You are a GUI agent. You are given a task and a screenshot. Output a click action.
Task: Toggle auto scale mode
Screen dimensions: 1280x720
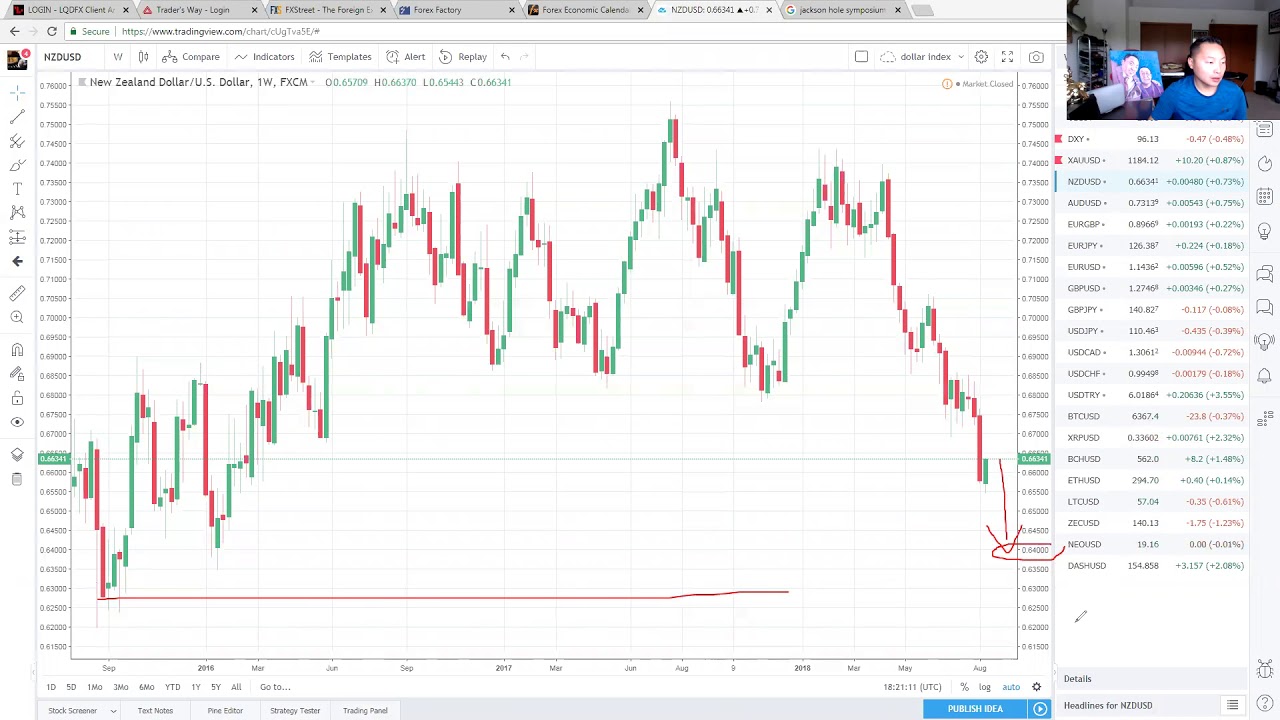coord(1011,687)
